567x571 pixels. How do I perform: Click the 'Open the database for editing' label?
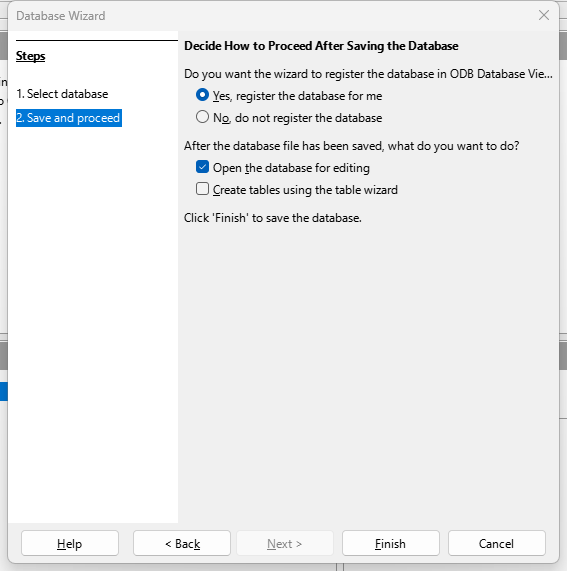tap(291, 168)
